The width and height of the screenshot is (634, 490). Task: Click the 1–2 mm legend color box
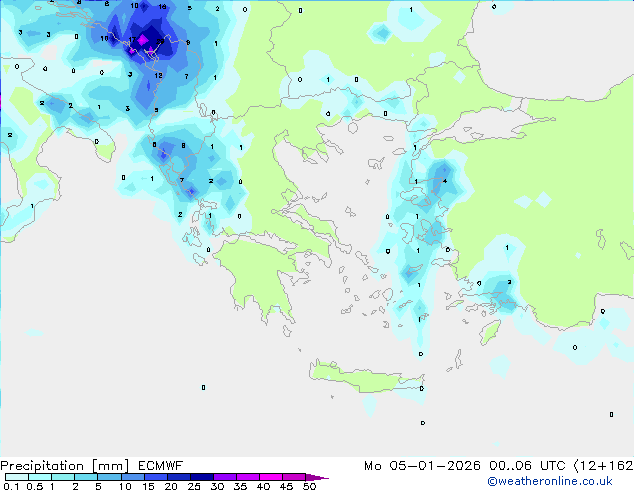coord(63,477)
